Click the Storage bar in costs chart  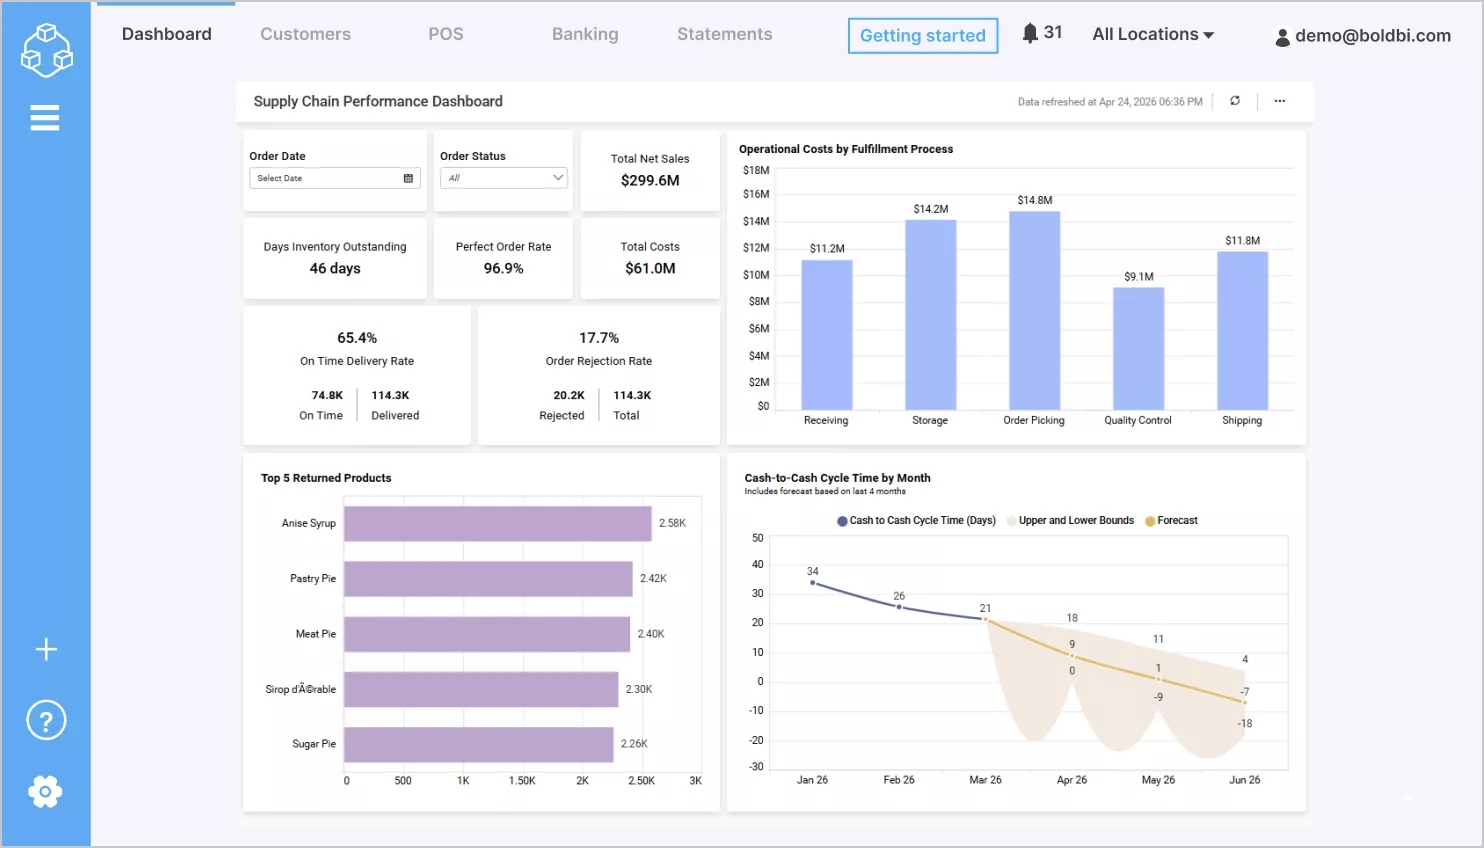pos(931,315)
